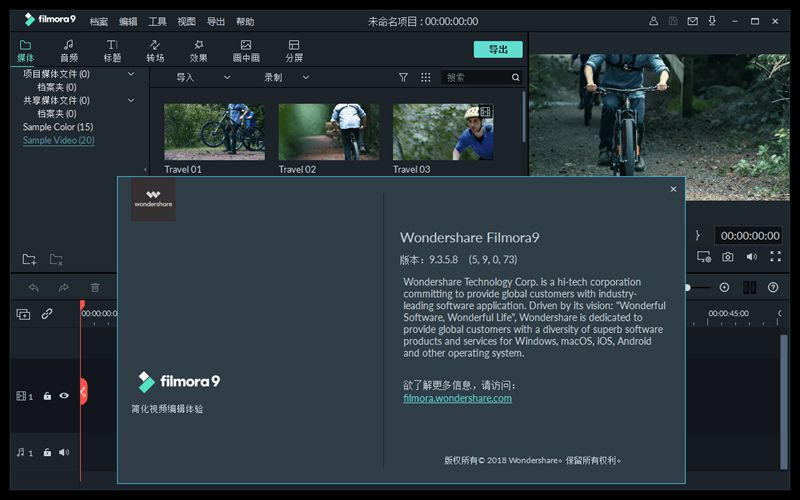Switch to the 转场 transitions tab
This screenshot has height=500, width=800.
pos(155,50)
